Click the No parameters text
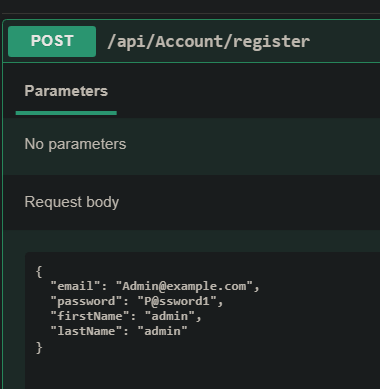 click(75, 144)
